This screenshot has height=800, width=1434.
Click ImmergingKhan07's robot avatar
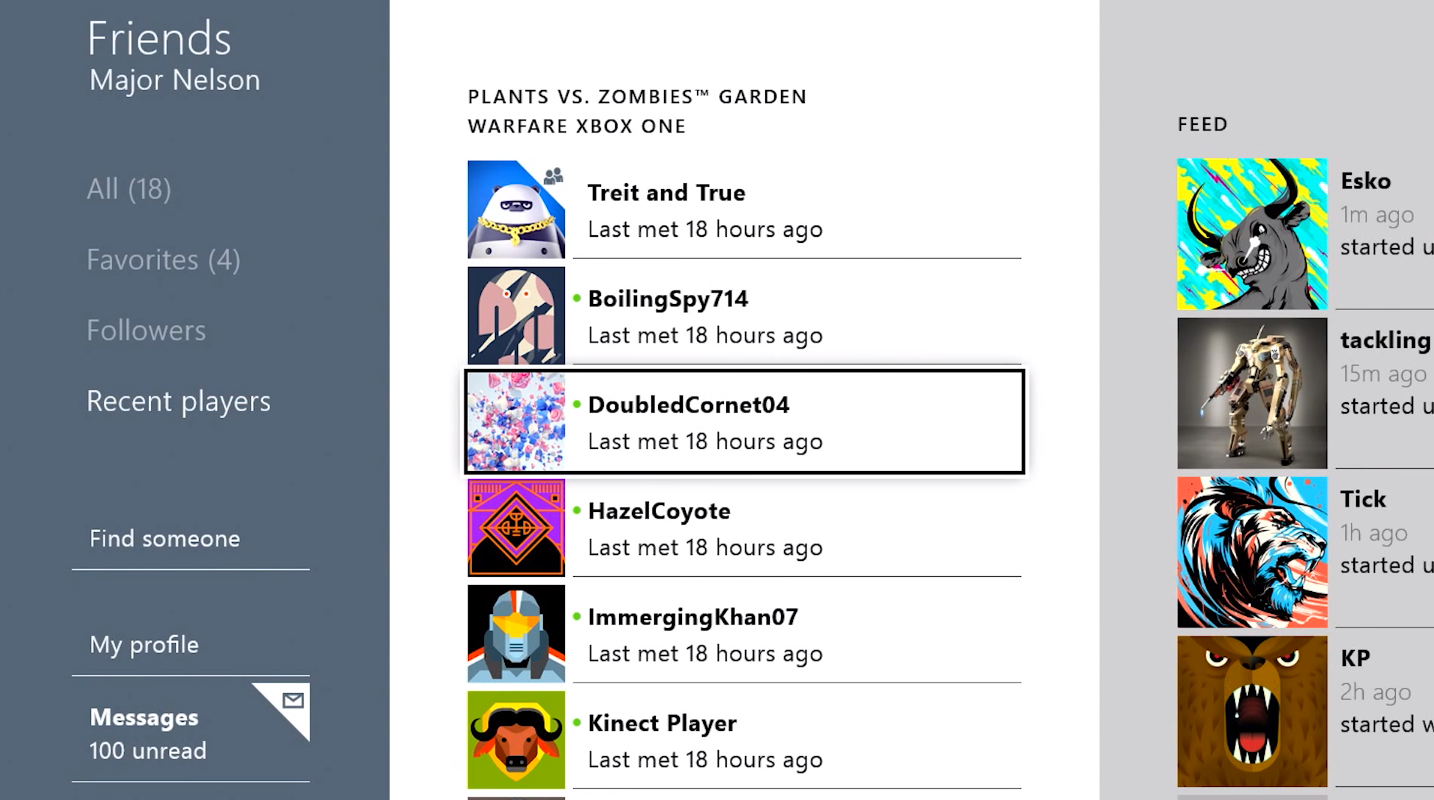coord(516,634)
